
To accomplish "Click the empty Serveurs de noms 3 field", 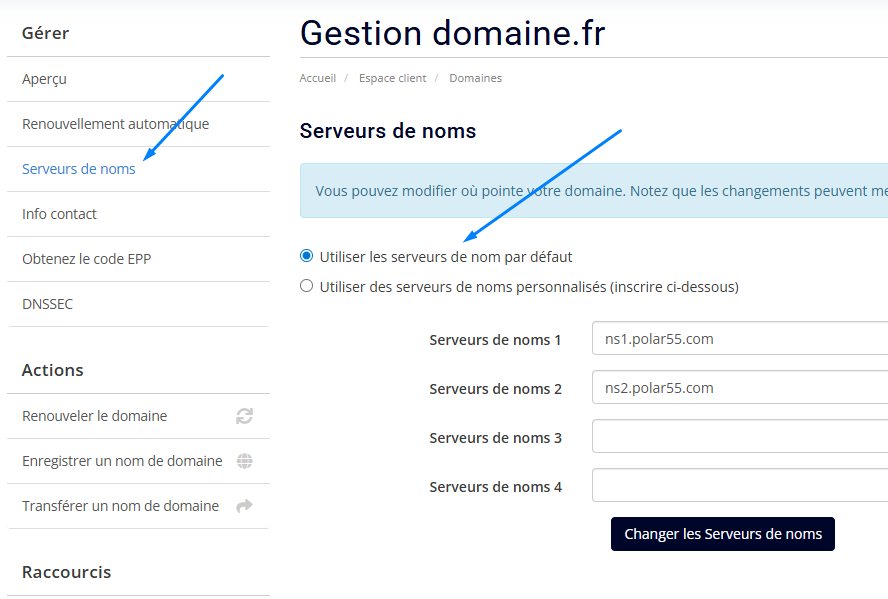I will click(740, 437).
